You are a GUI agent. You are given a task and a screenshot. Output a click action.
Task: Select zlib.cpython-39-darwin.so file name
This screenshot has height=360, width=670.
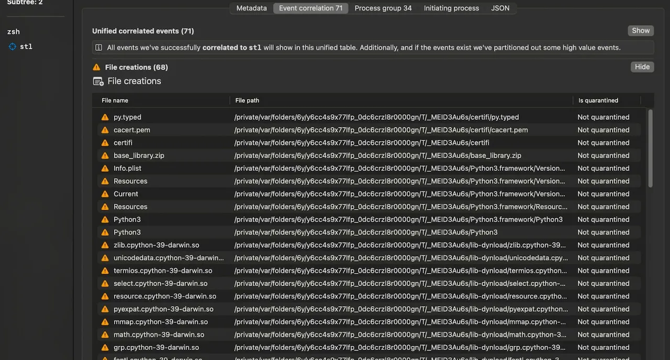[156, 245]
